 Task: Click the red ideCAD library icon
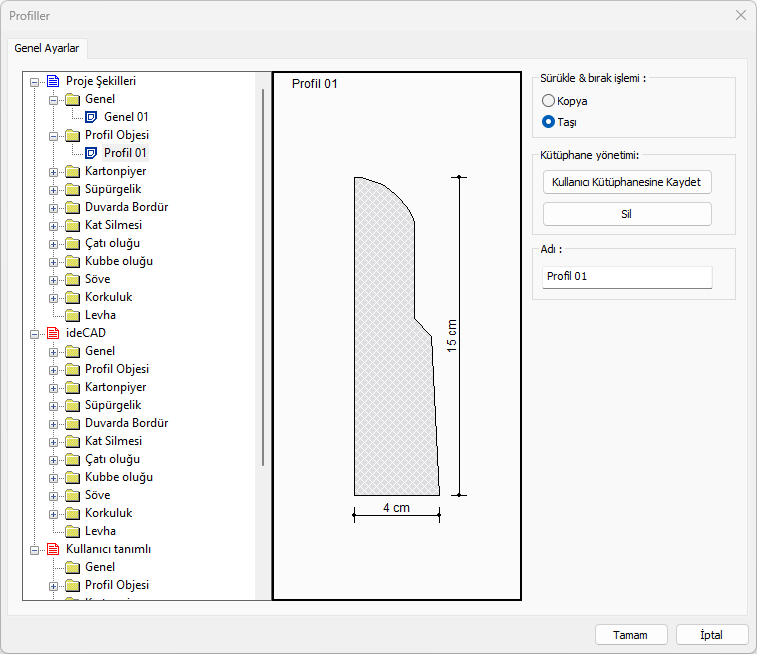tap(53, 333)
